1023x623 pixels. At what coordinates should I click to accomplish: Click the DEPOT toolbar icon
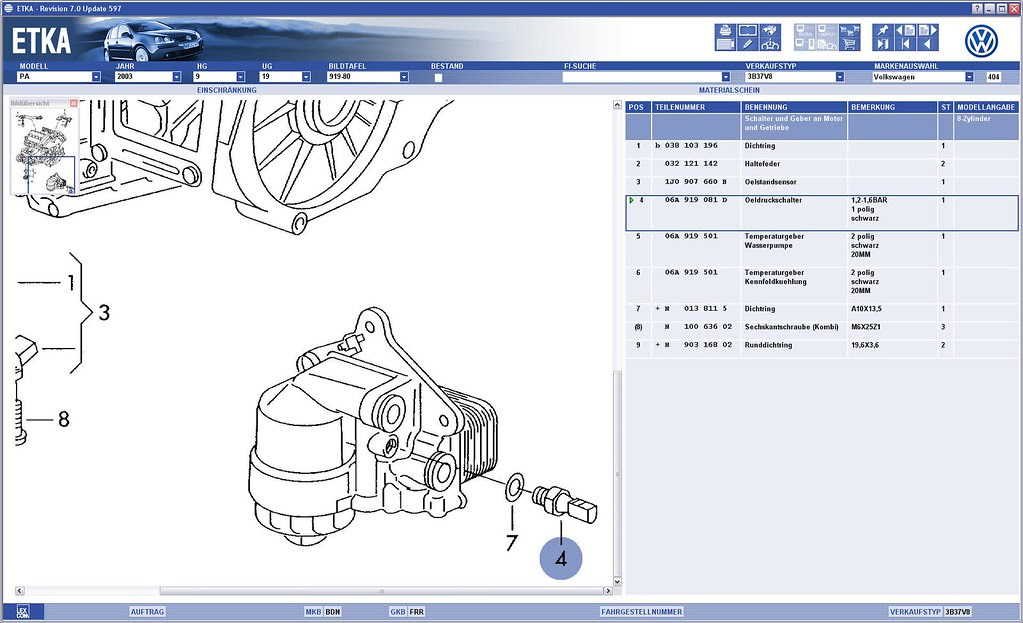[827, 31]
